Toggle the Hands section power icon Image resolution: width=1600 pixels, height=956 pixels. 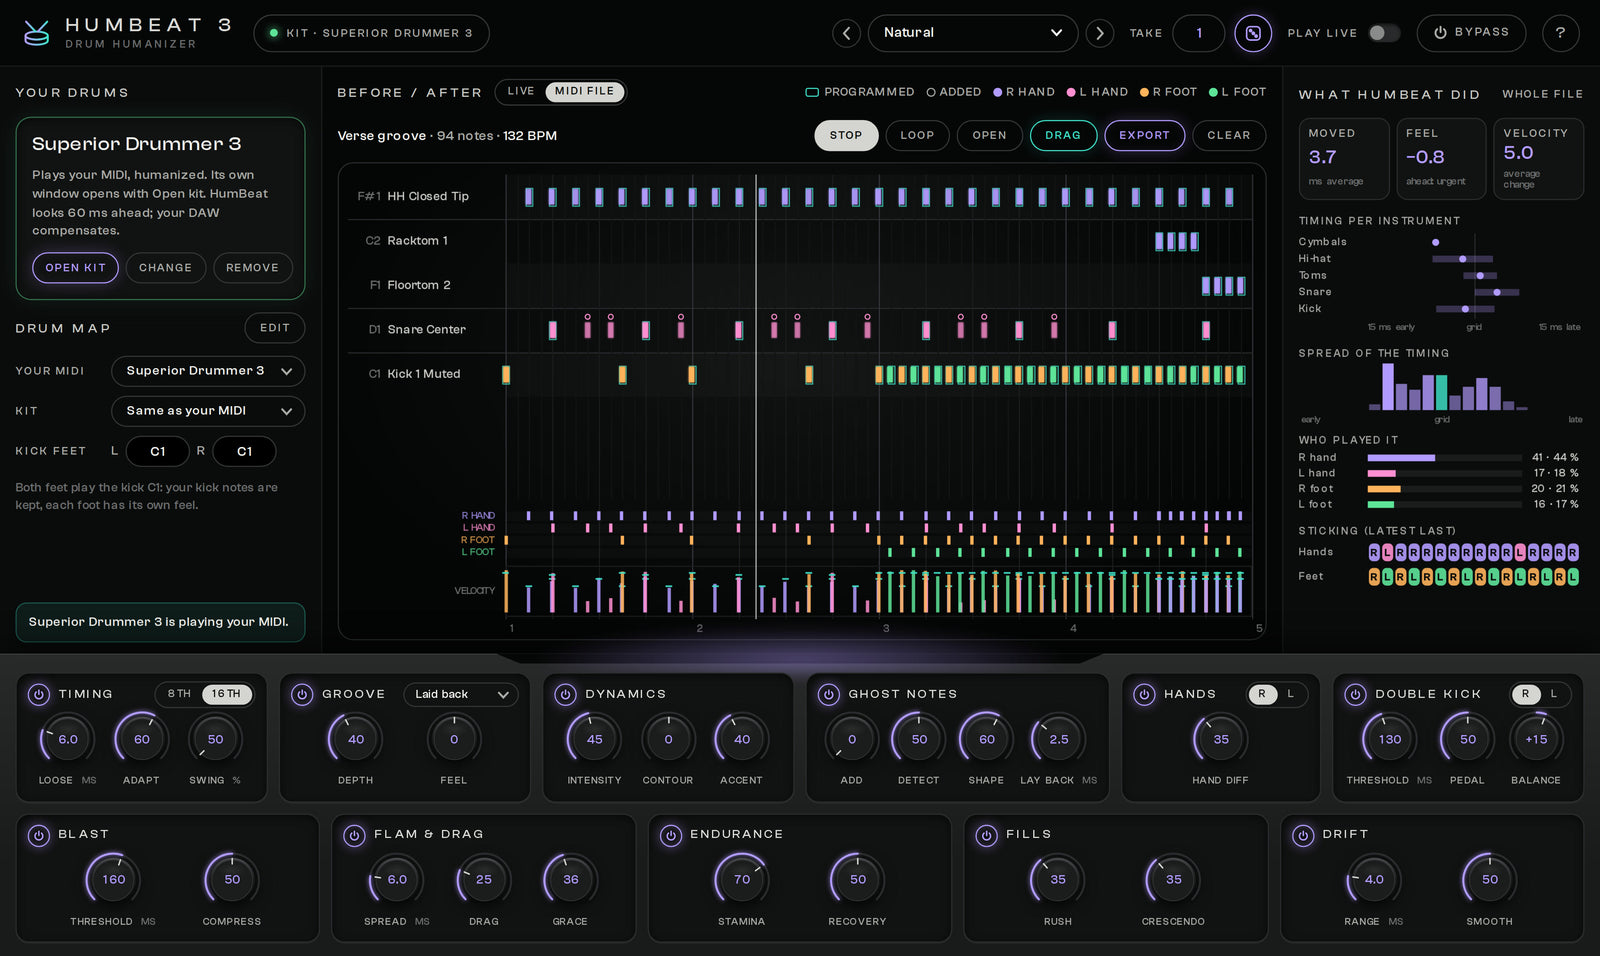tap(1144, 694)
